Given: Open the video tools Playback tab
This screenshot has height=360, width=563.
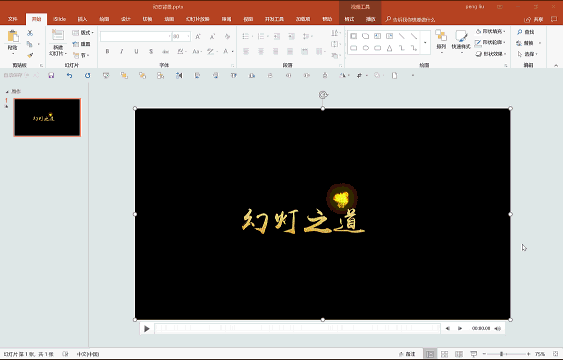Looking at the screenshot, I should tap(371, 19).
